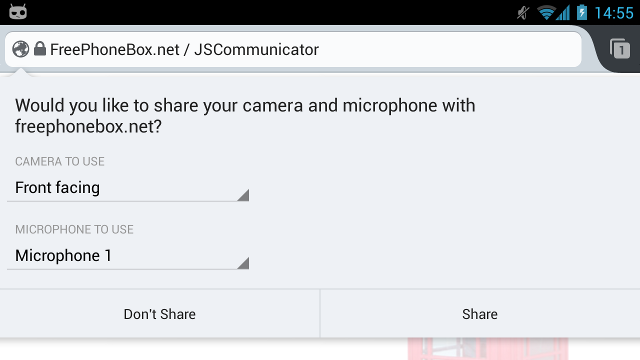Open the Microphone 1 dropdown
The height and width of the screenshot is (360, 640).
(x=128, y=256)
